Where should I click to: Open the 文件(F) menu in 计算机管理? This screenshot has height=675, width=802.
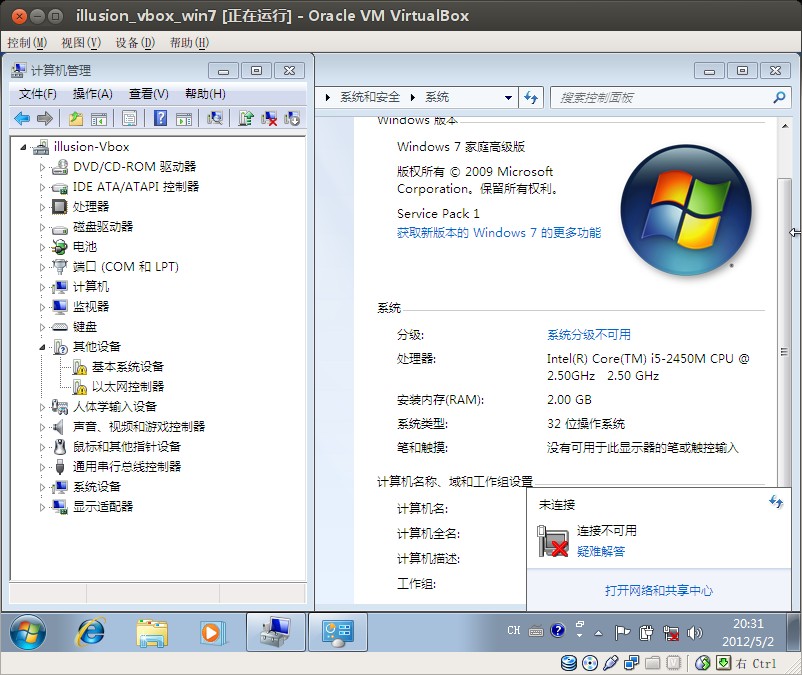point(38,94)
